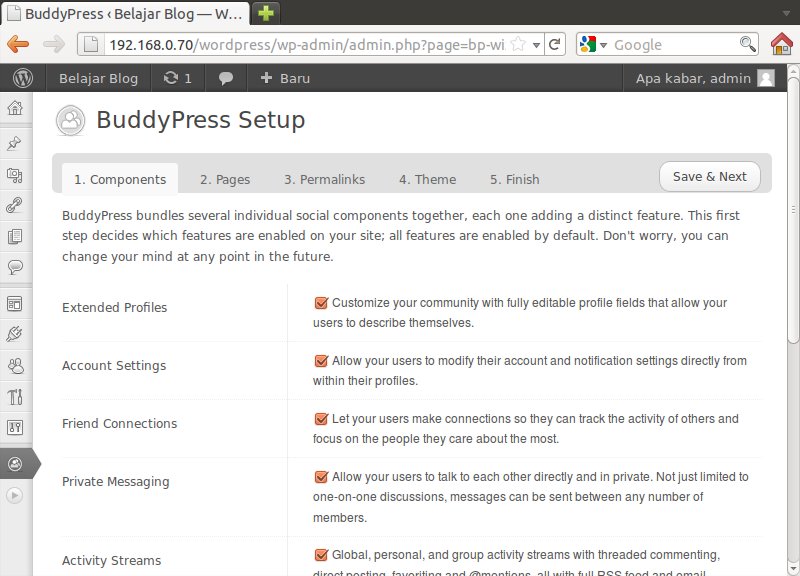Click the browser forward arrow
The width and height of the screenshot is (800, 576).
coord(54,44)
